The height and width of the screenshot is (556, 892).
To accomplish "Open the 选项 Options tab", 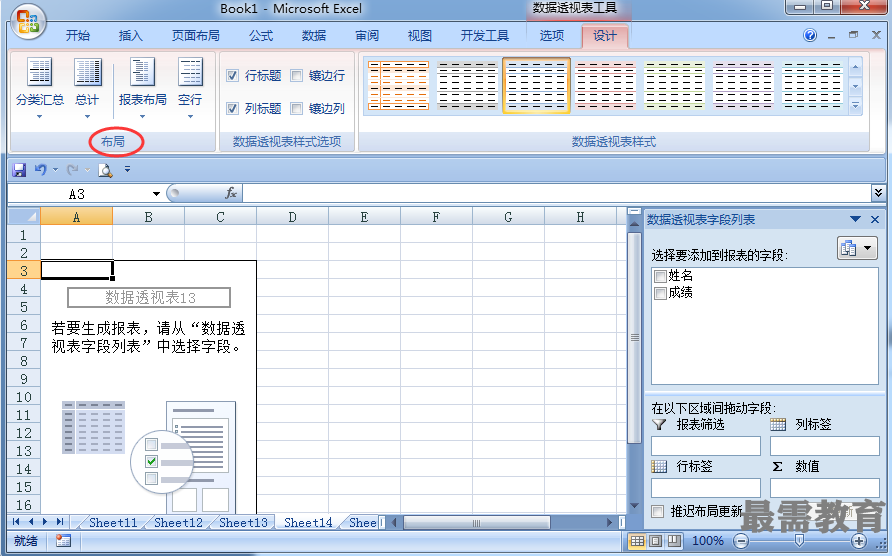I will (552, 36).
